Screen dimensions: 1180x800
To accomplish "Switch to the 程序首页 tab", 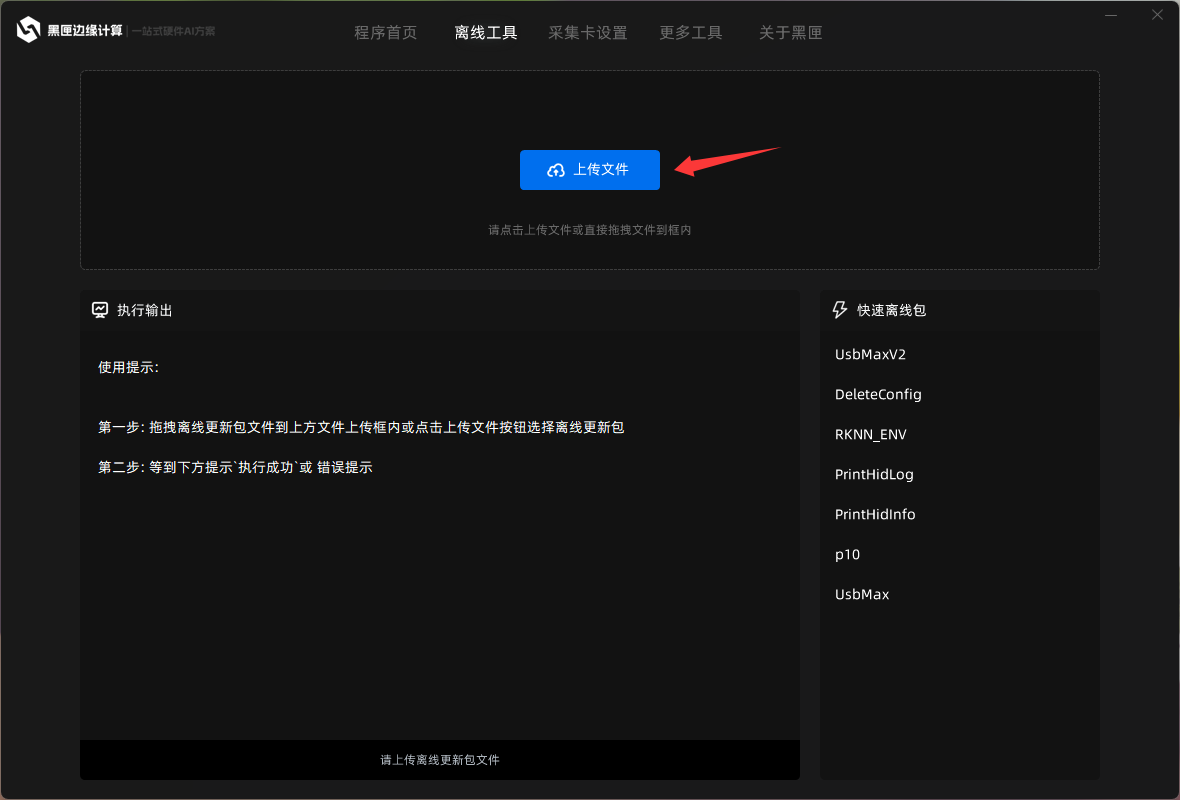I will tap(387, 32).
